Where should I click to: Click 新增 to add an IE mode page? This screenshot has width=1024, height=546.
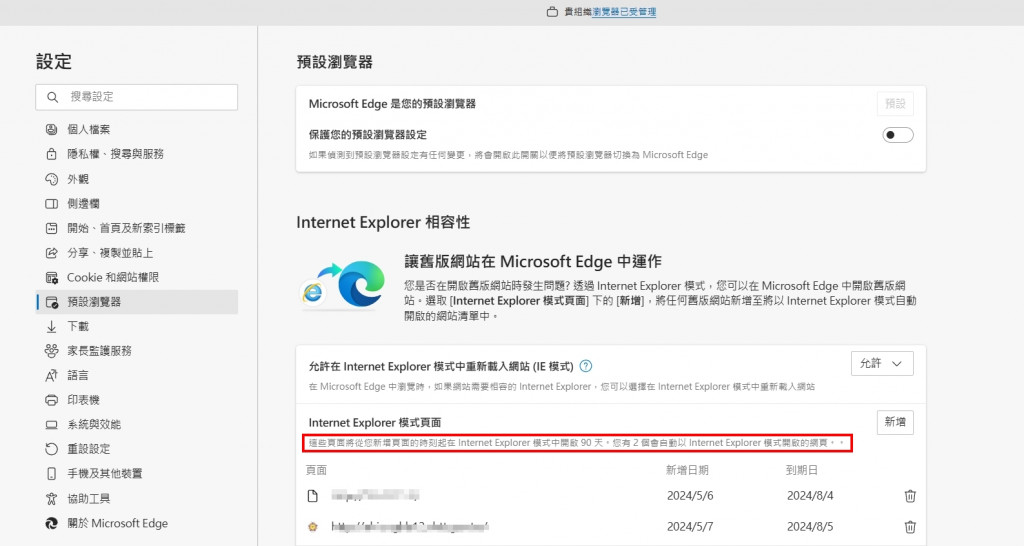point(895,422)
